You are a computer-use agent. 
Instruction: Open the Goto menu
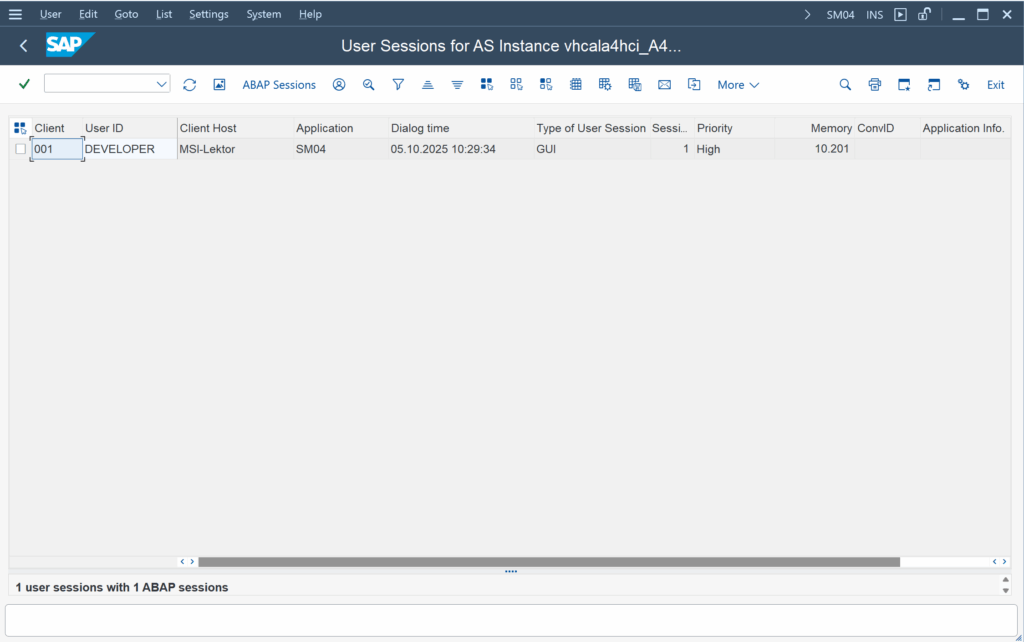tap(126, 15)
